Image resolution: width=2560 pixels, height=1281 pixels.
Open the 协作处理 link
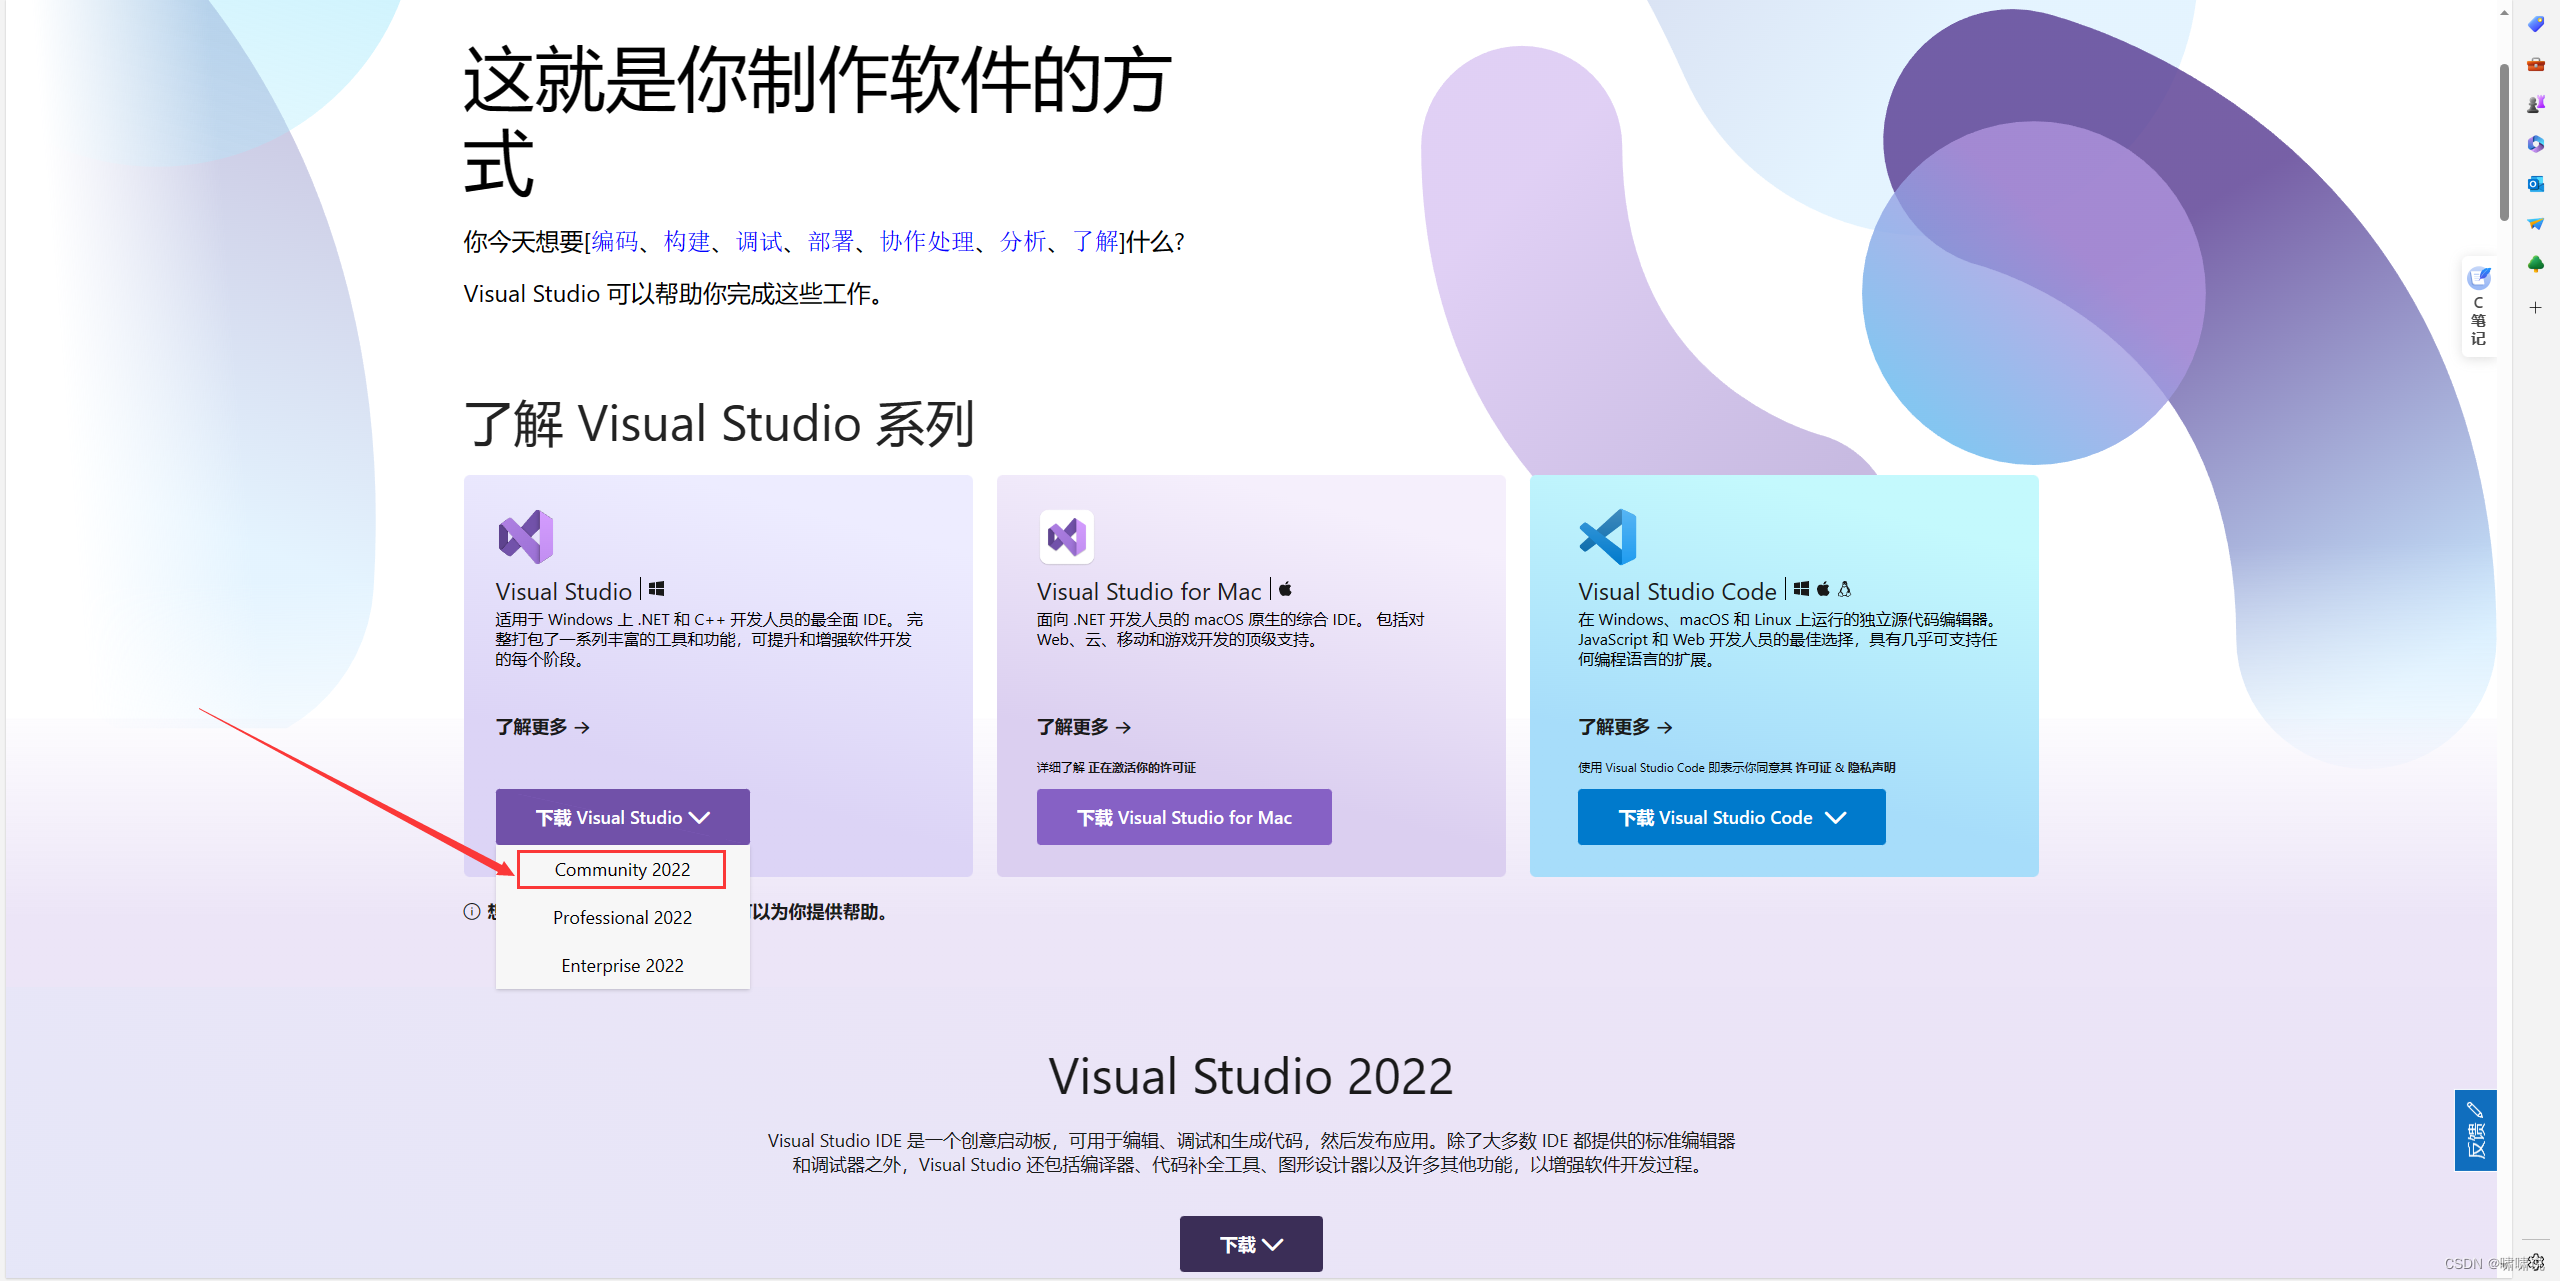point(927,241)
